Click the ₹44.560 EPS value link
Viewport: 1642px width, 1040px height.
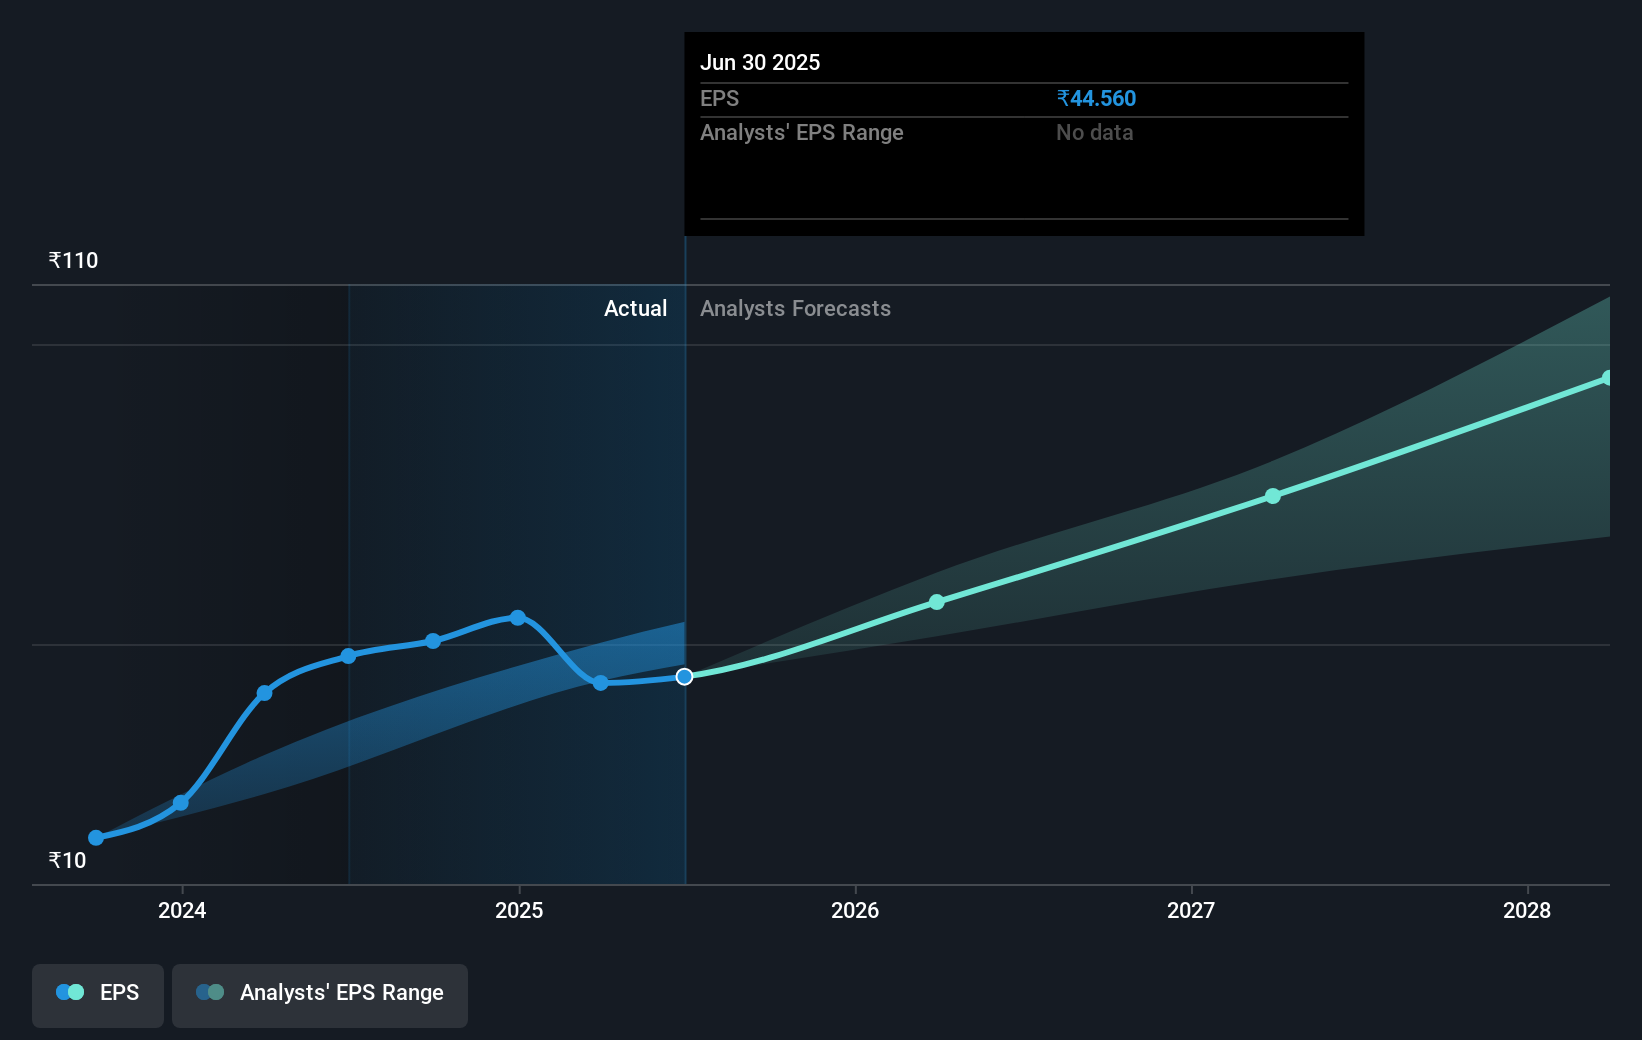(1096, 98)
